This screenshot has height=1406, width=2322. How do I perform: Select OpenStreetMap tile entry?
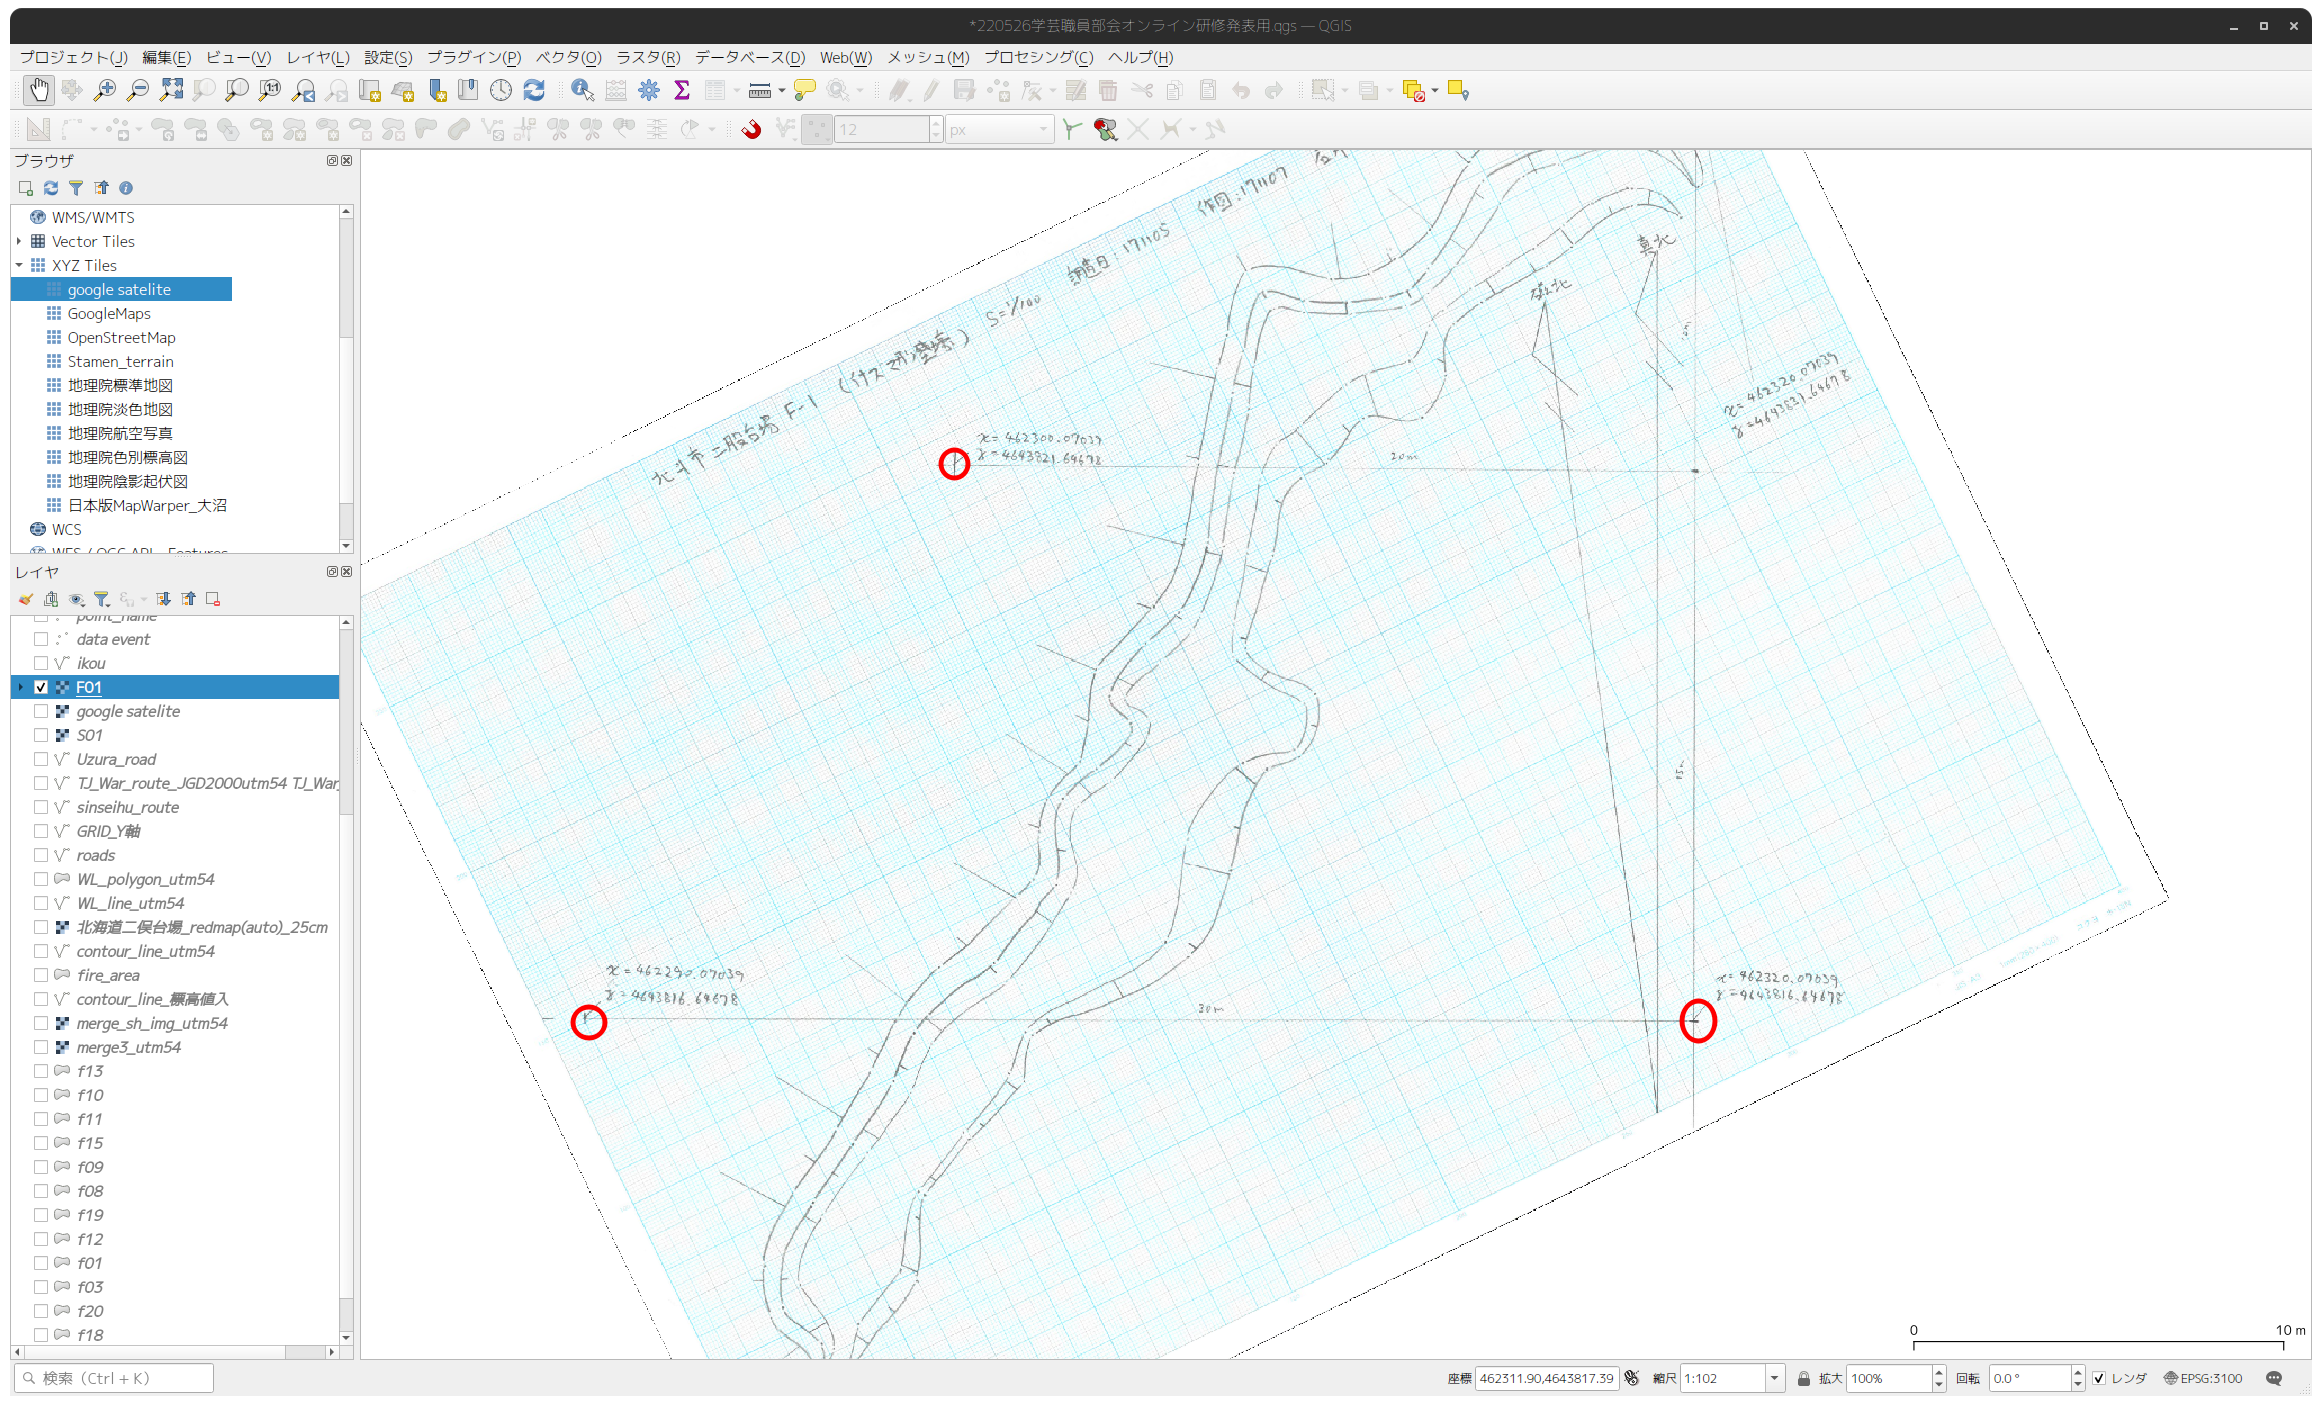click(x=121, y=337)
